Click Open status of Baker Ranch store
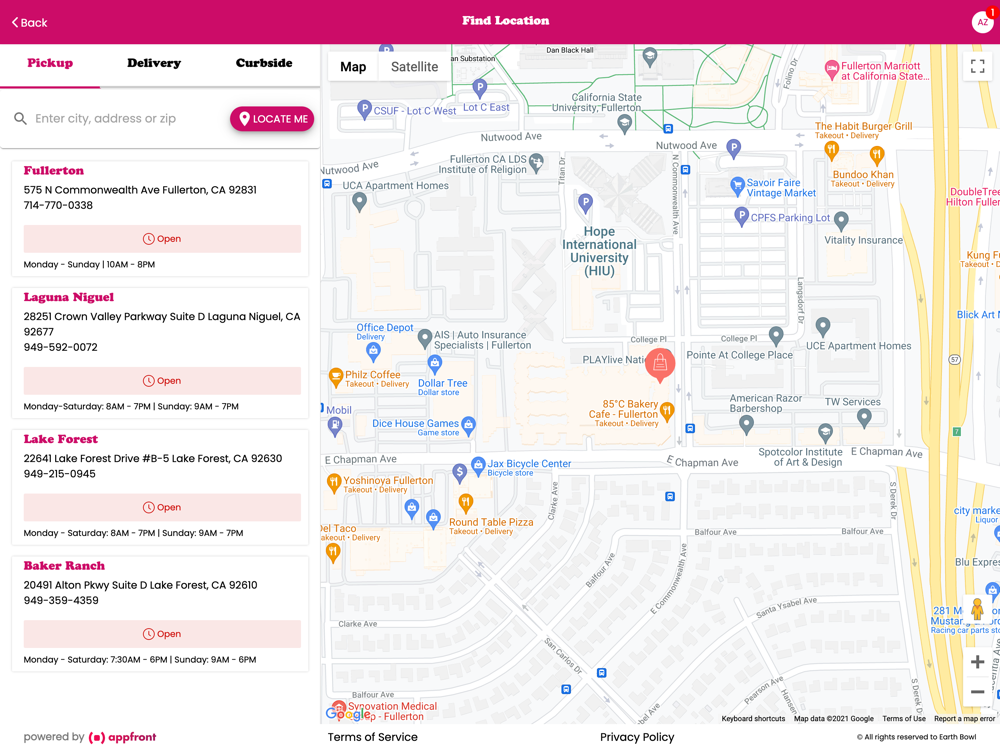 click(x=162, y=634)
